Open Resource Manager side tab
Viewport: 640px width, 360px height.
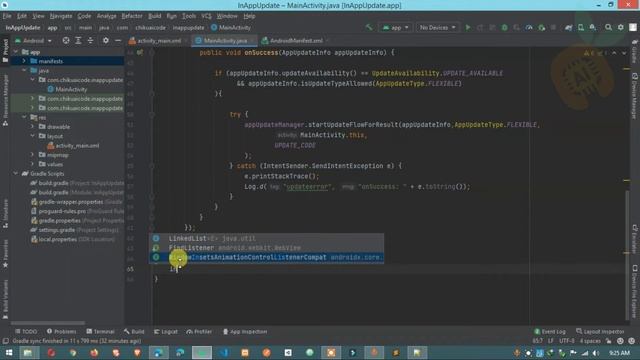coord(5,100)
